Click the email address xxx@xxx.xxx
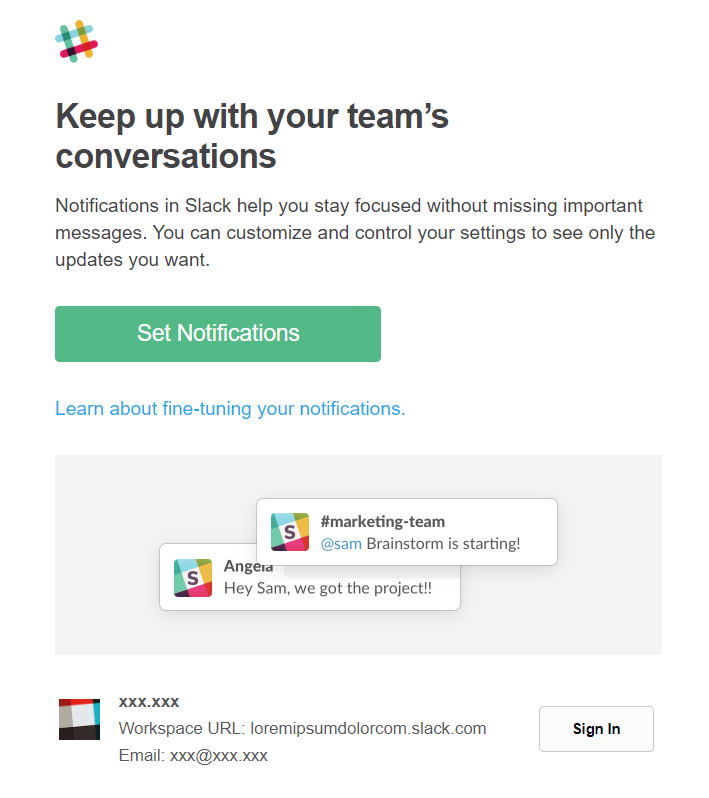709x798 pixels. [x=219, y=755]
